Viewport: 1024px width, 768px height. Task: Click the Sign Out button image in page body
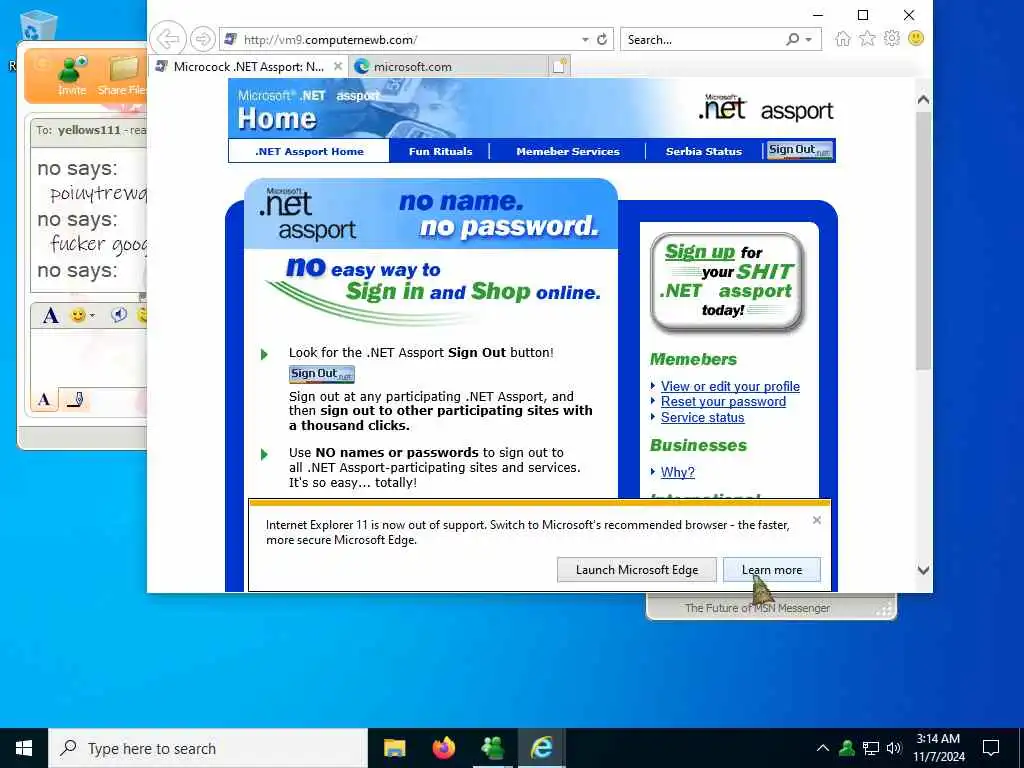[322, 374]
